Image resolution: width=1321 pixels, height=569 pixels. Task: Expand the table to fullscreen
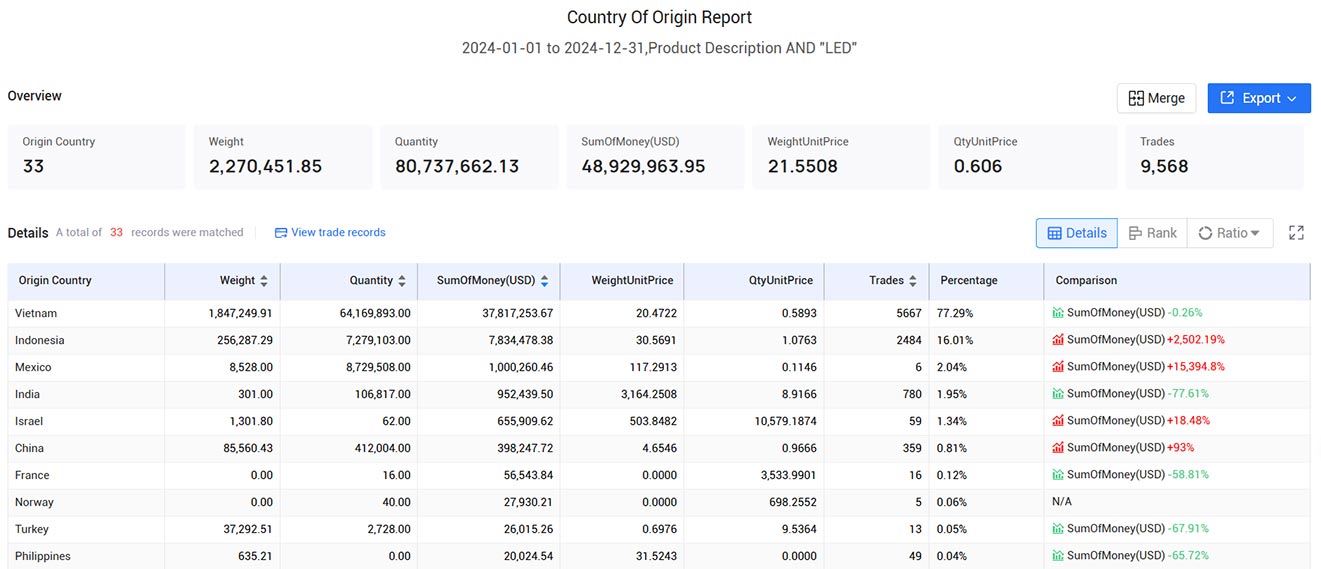pos(1296,233)
